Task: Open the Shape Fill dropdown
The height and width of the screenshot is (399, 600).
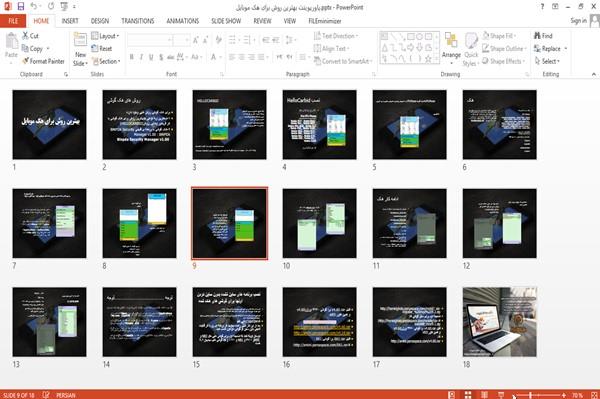Action: [499, 36]
